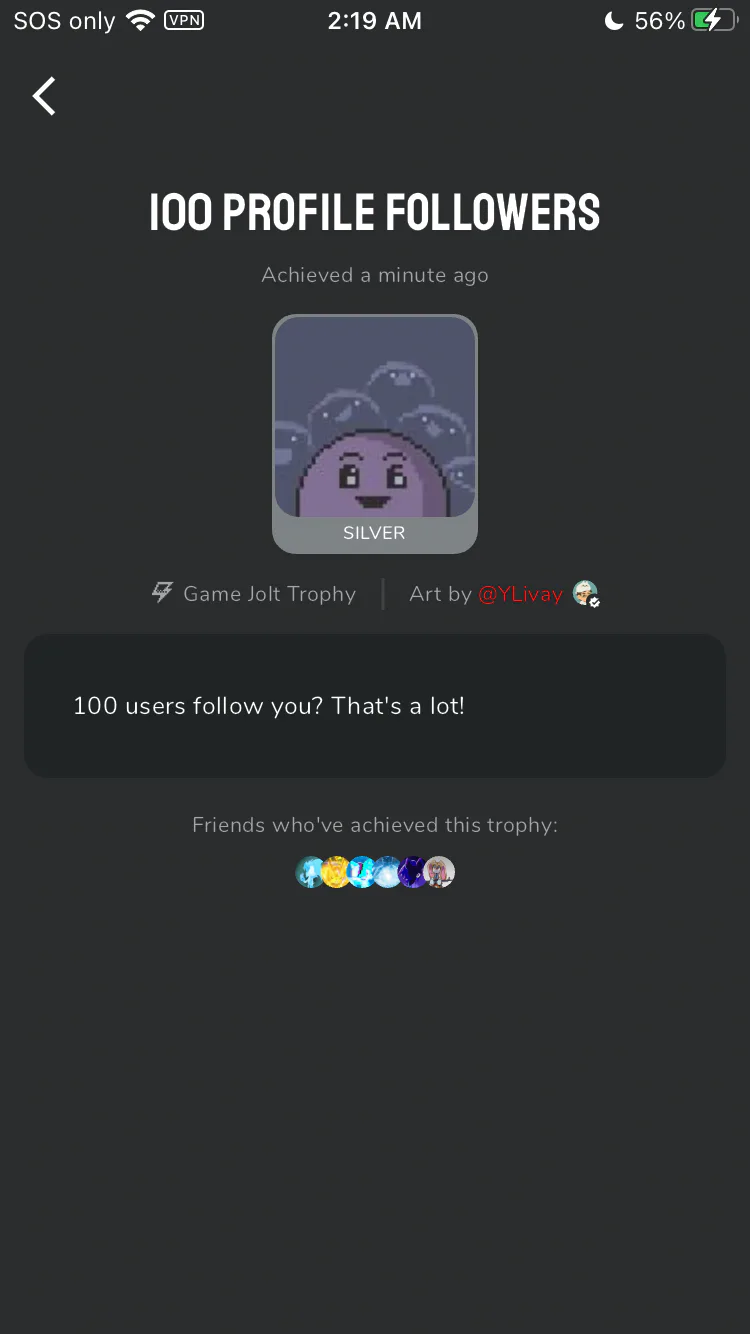Tap the moon Do Not Disturb icon
The height and width of the screenshot is (1334, 750).
pos(615,20)
